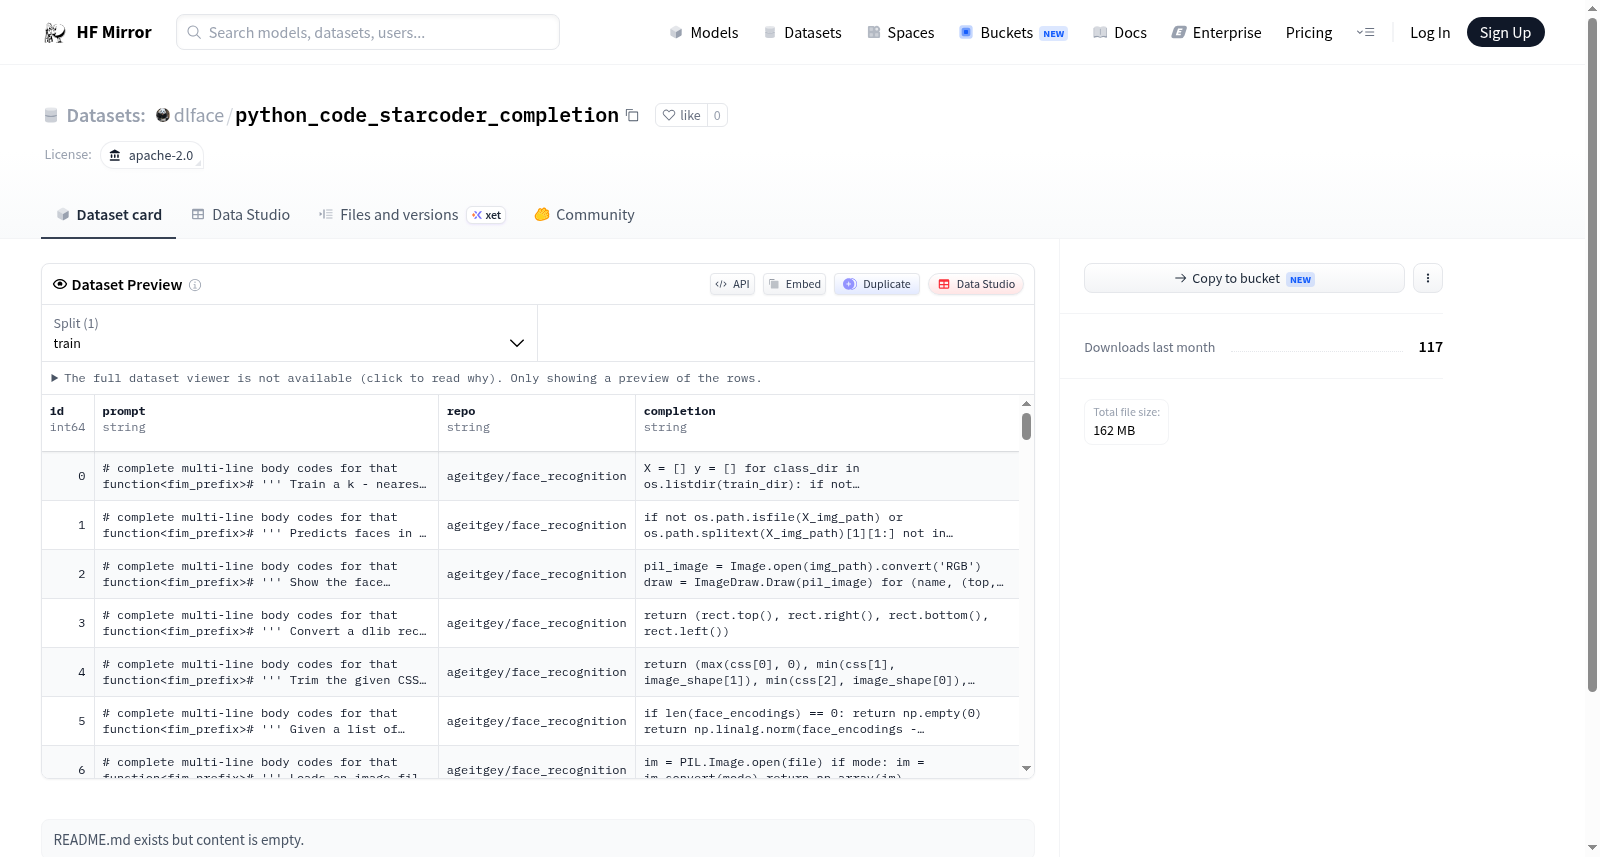Click the Copy to bucket button
The height and width of the screenshot is (857, 1600).
(x=1244, y=278)
